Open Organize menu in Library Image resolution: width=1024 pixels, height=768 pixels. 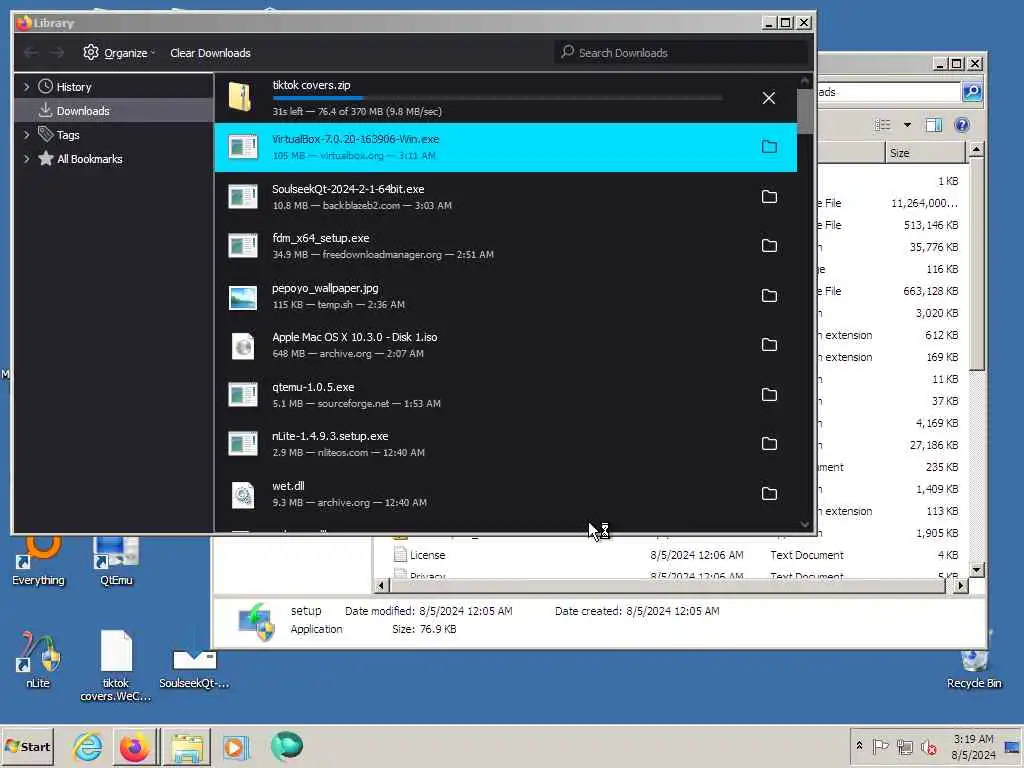(119, 53)
